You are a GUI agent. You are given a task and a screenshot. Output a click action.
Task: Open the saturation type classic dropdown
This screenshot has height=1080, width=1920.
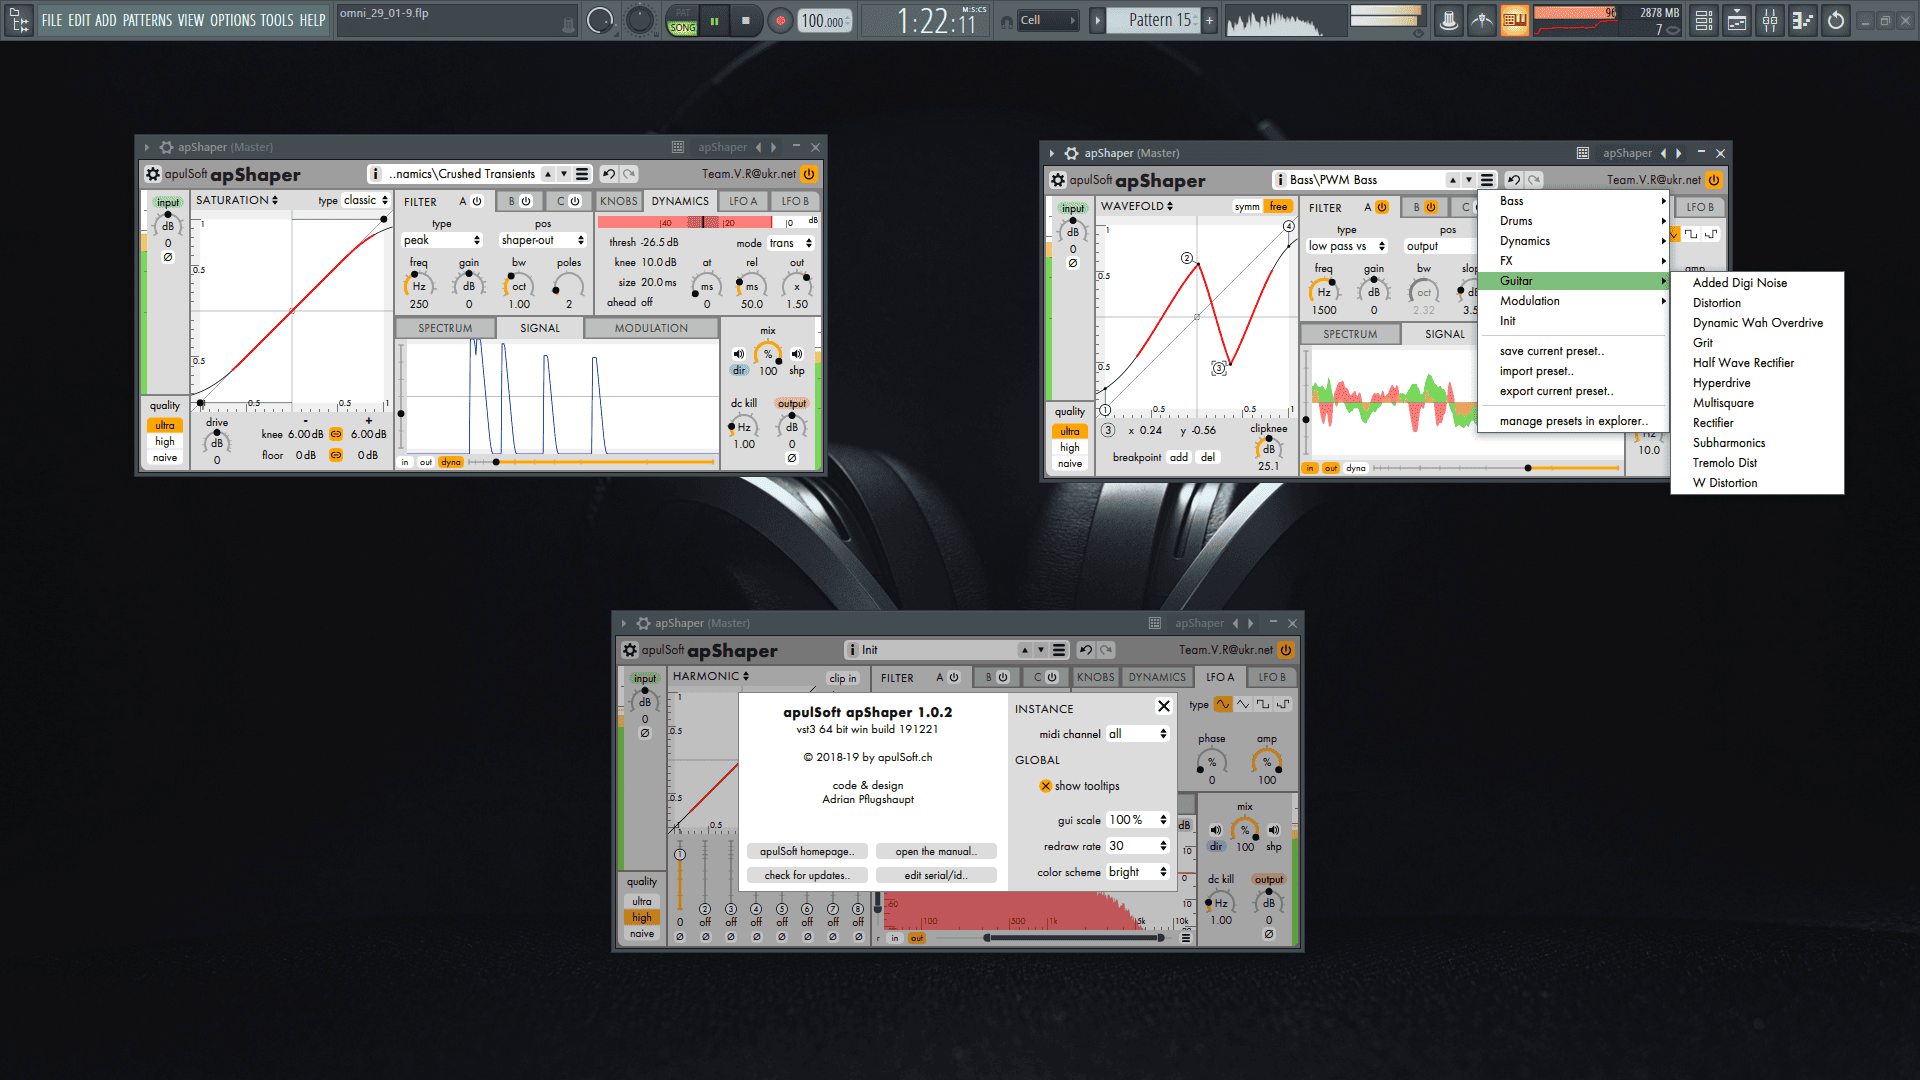(365, 200)
